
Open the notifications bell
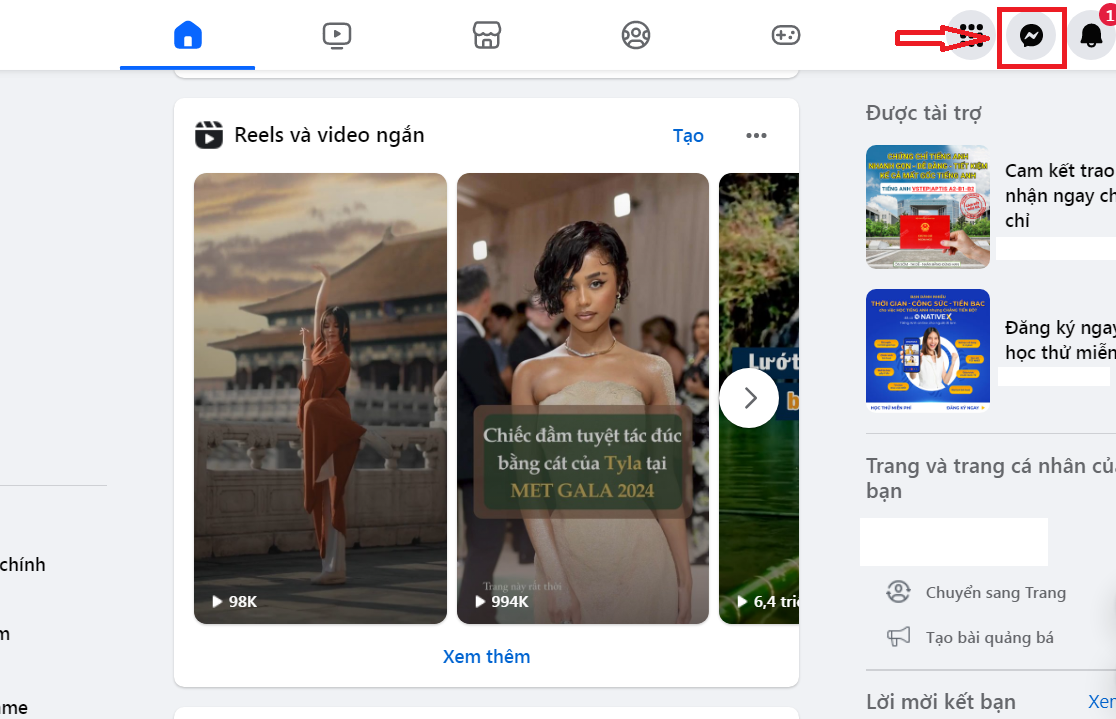(x=1091, y=35)
